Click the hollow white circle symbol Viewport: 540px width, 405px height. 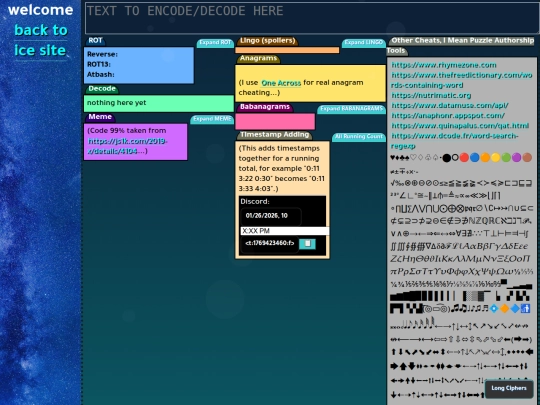click(455, 157)
